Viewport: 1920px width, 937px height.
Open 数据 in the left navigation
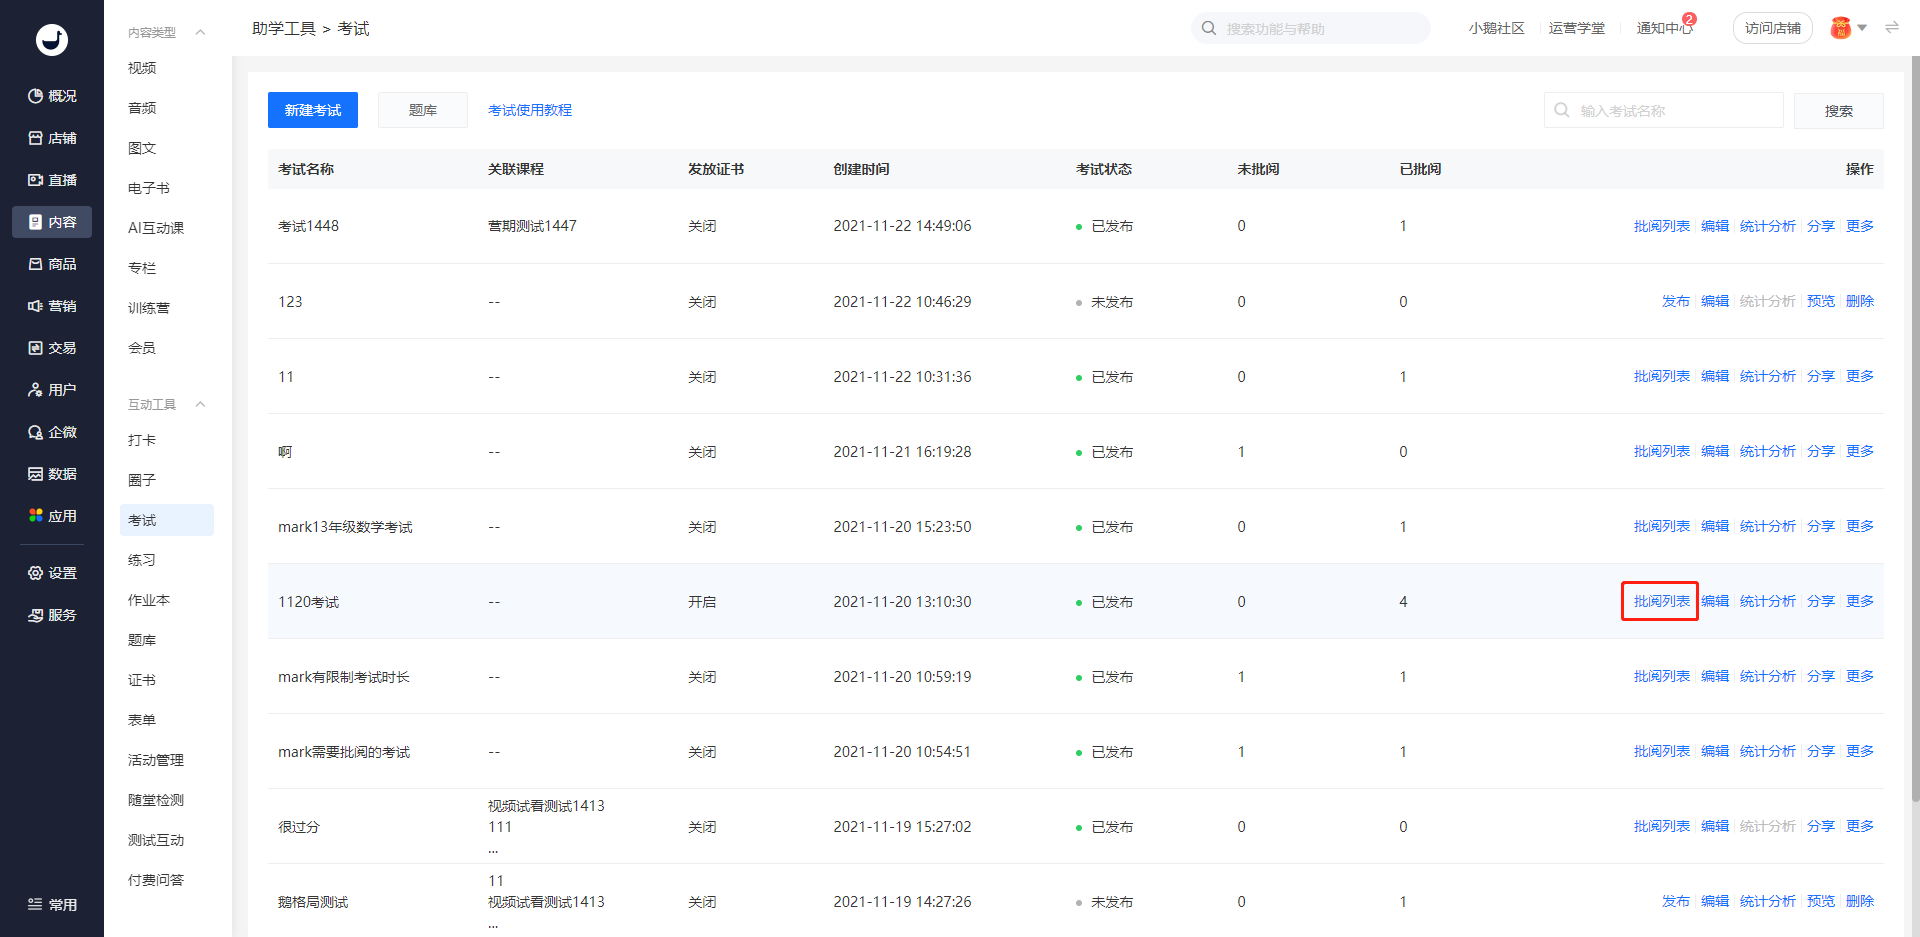point(52,474)
